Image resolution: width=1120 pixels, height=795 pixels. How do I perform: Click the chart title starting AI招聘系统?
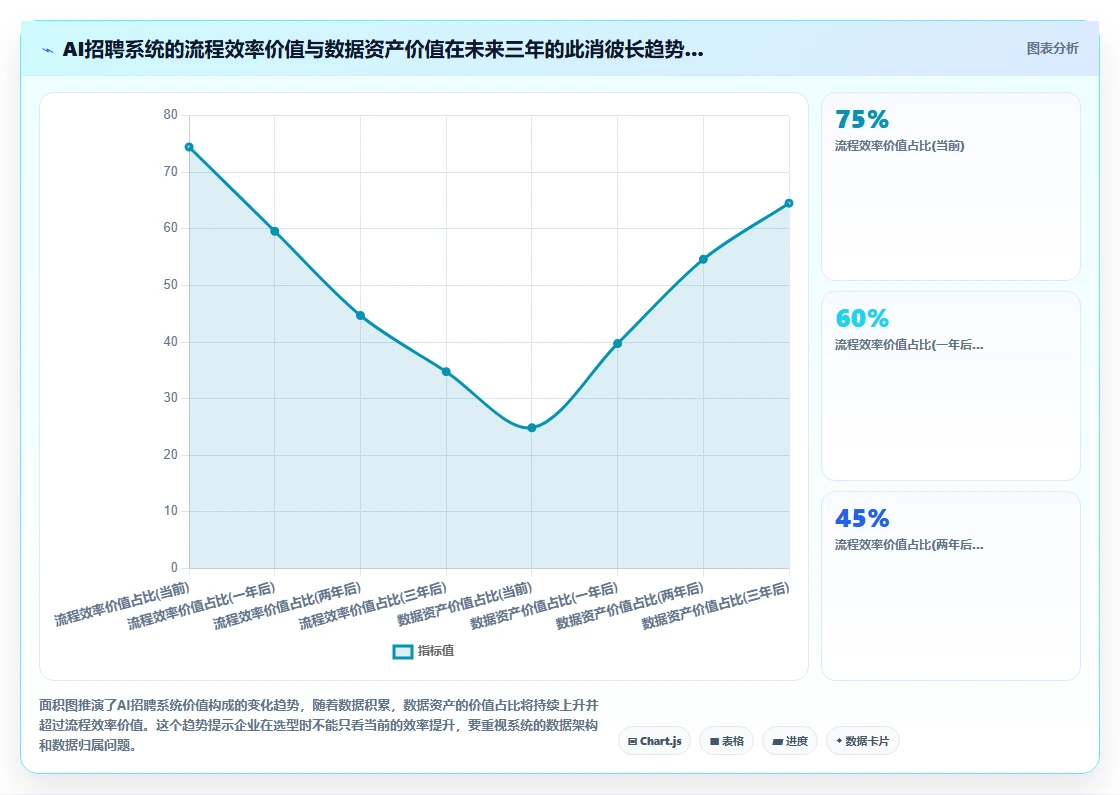tap(383, 49)
